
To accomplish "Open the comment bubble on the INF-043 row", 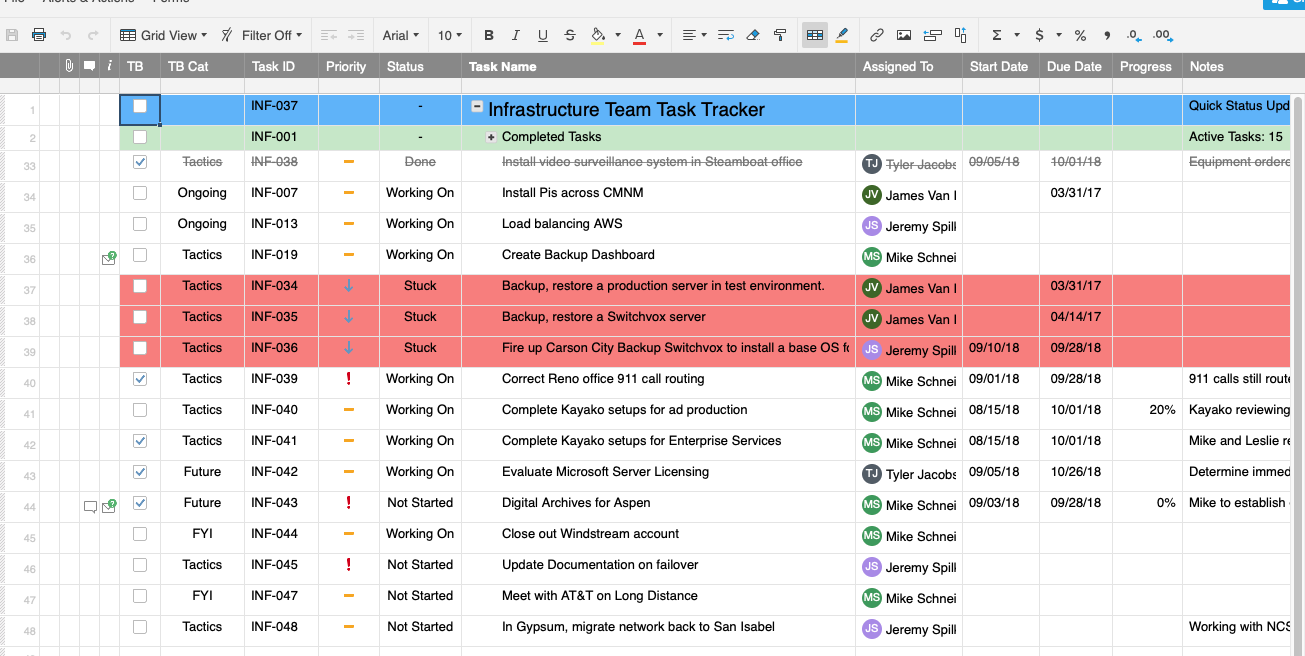I will 90,506.
